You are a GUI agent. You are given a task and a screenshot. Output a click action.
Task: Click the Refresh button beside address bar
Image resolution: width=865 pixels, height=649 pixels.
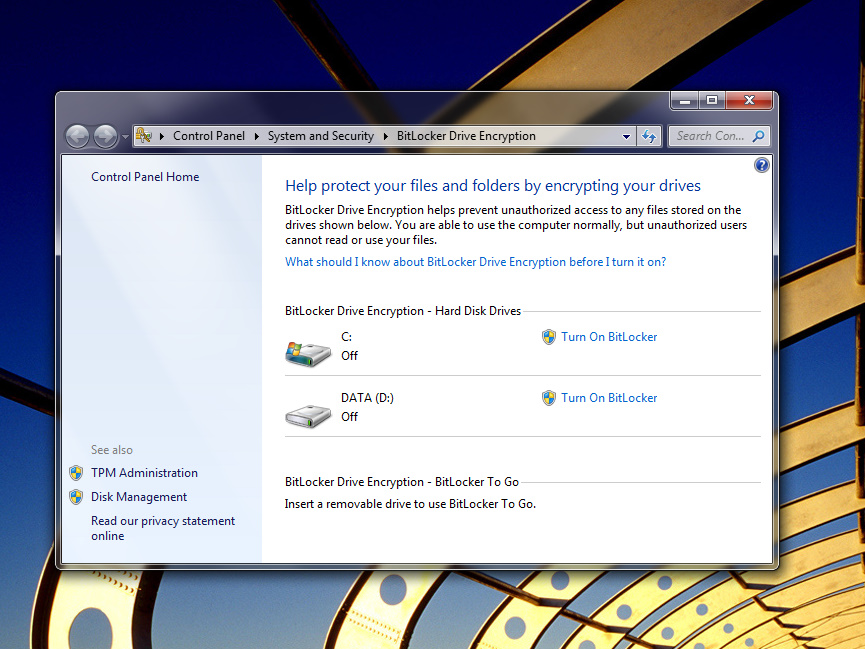coord(649,136)
